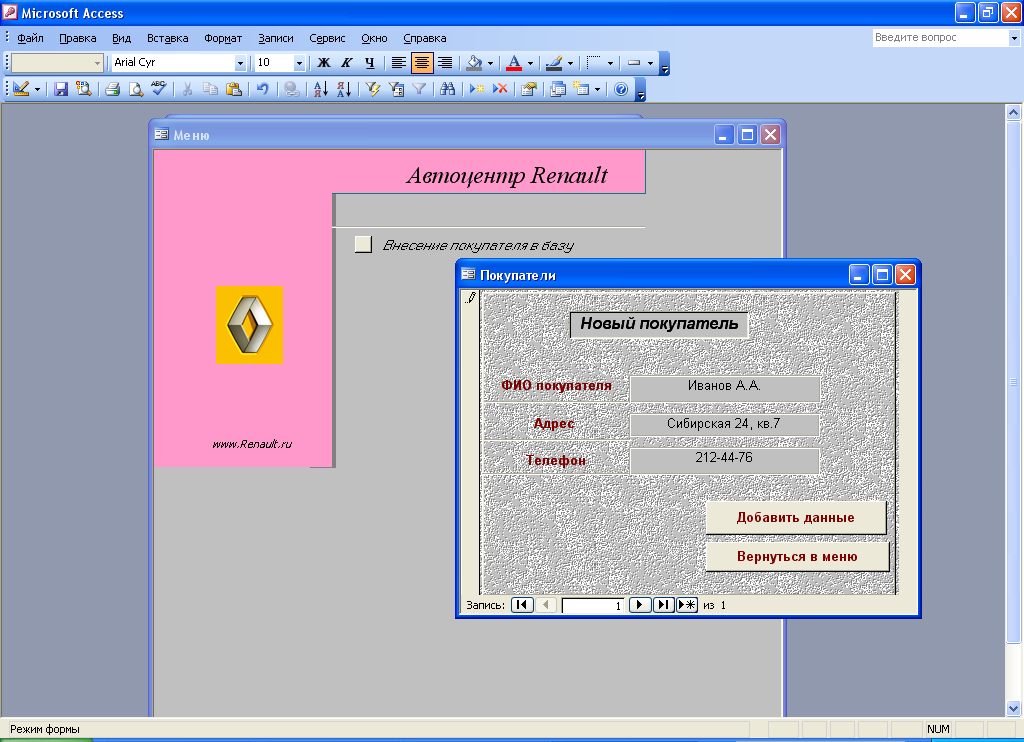Screen dimensions: 1024x742
Task: Save with the floppy disk icon
Action: [61, 89]
